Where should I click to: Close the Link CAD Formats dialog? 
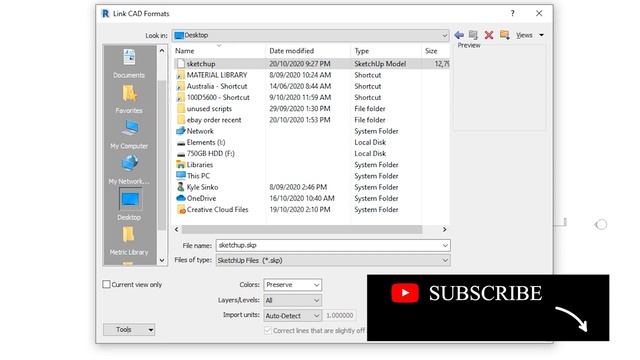coord(539,13)
